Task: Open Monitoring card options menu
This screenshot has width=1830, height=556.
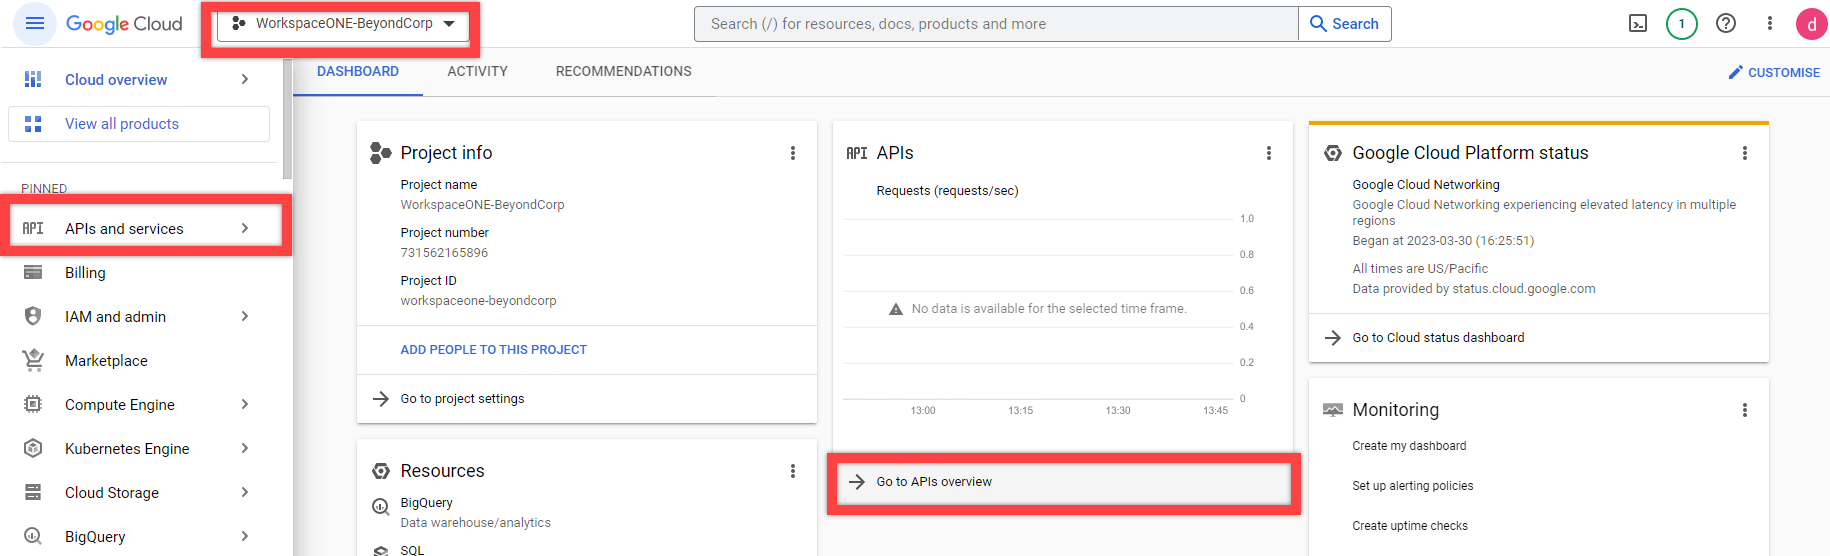Action: (1745, 410)
